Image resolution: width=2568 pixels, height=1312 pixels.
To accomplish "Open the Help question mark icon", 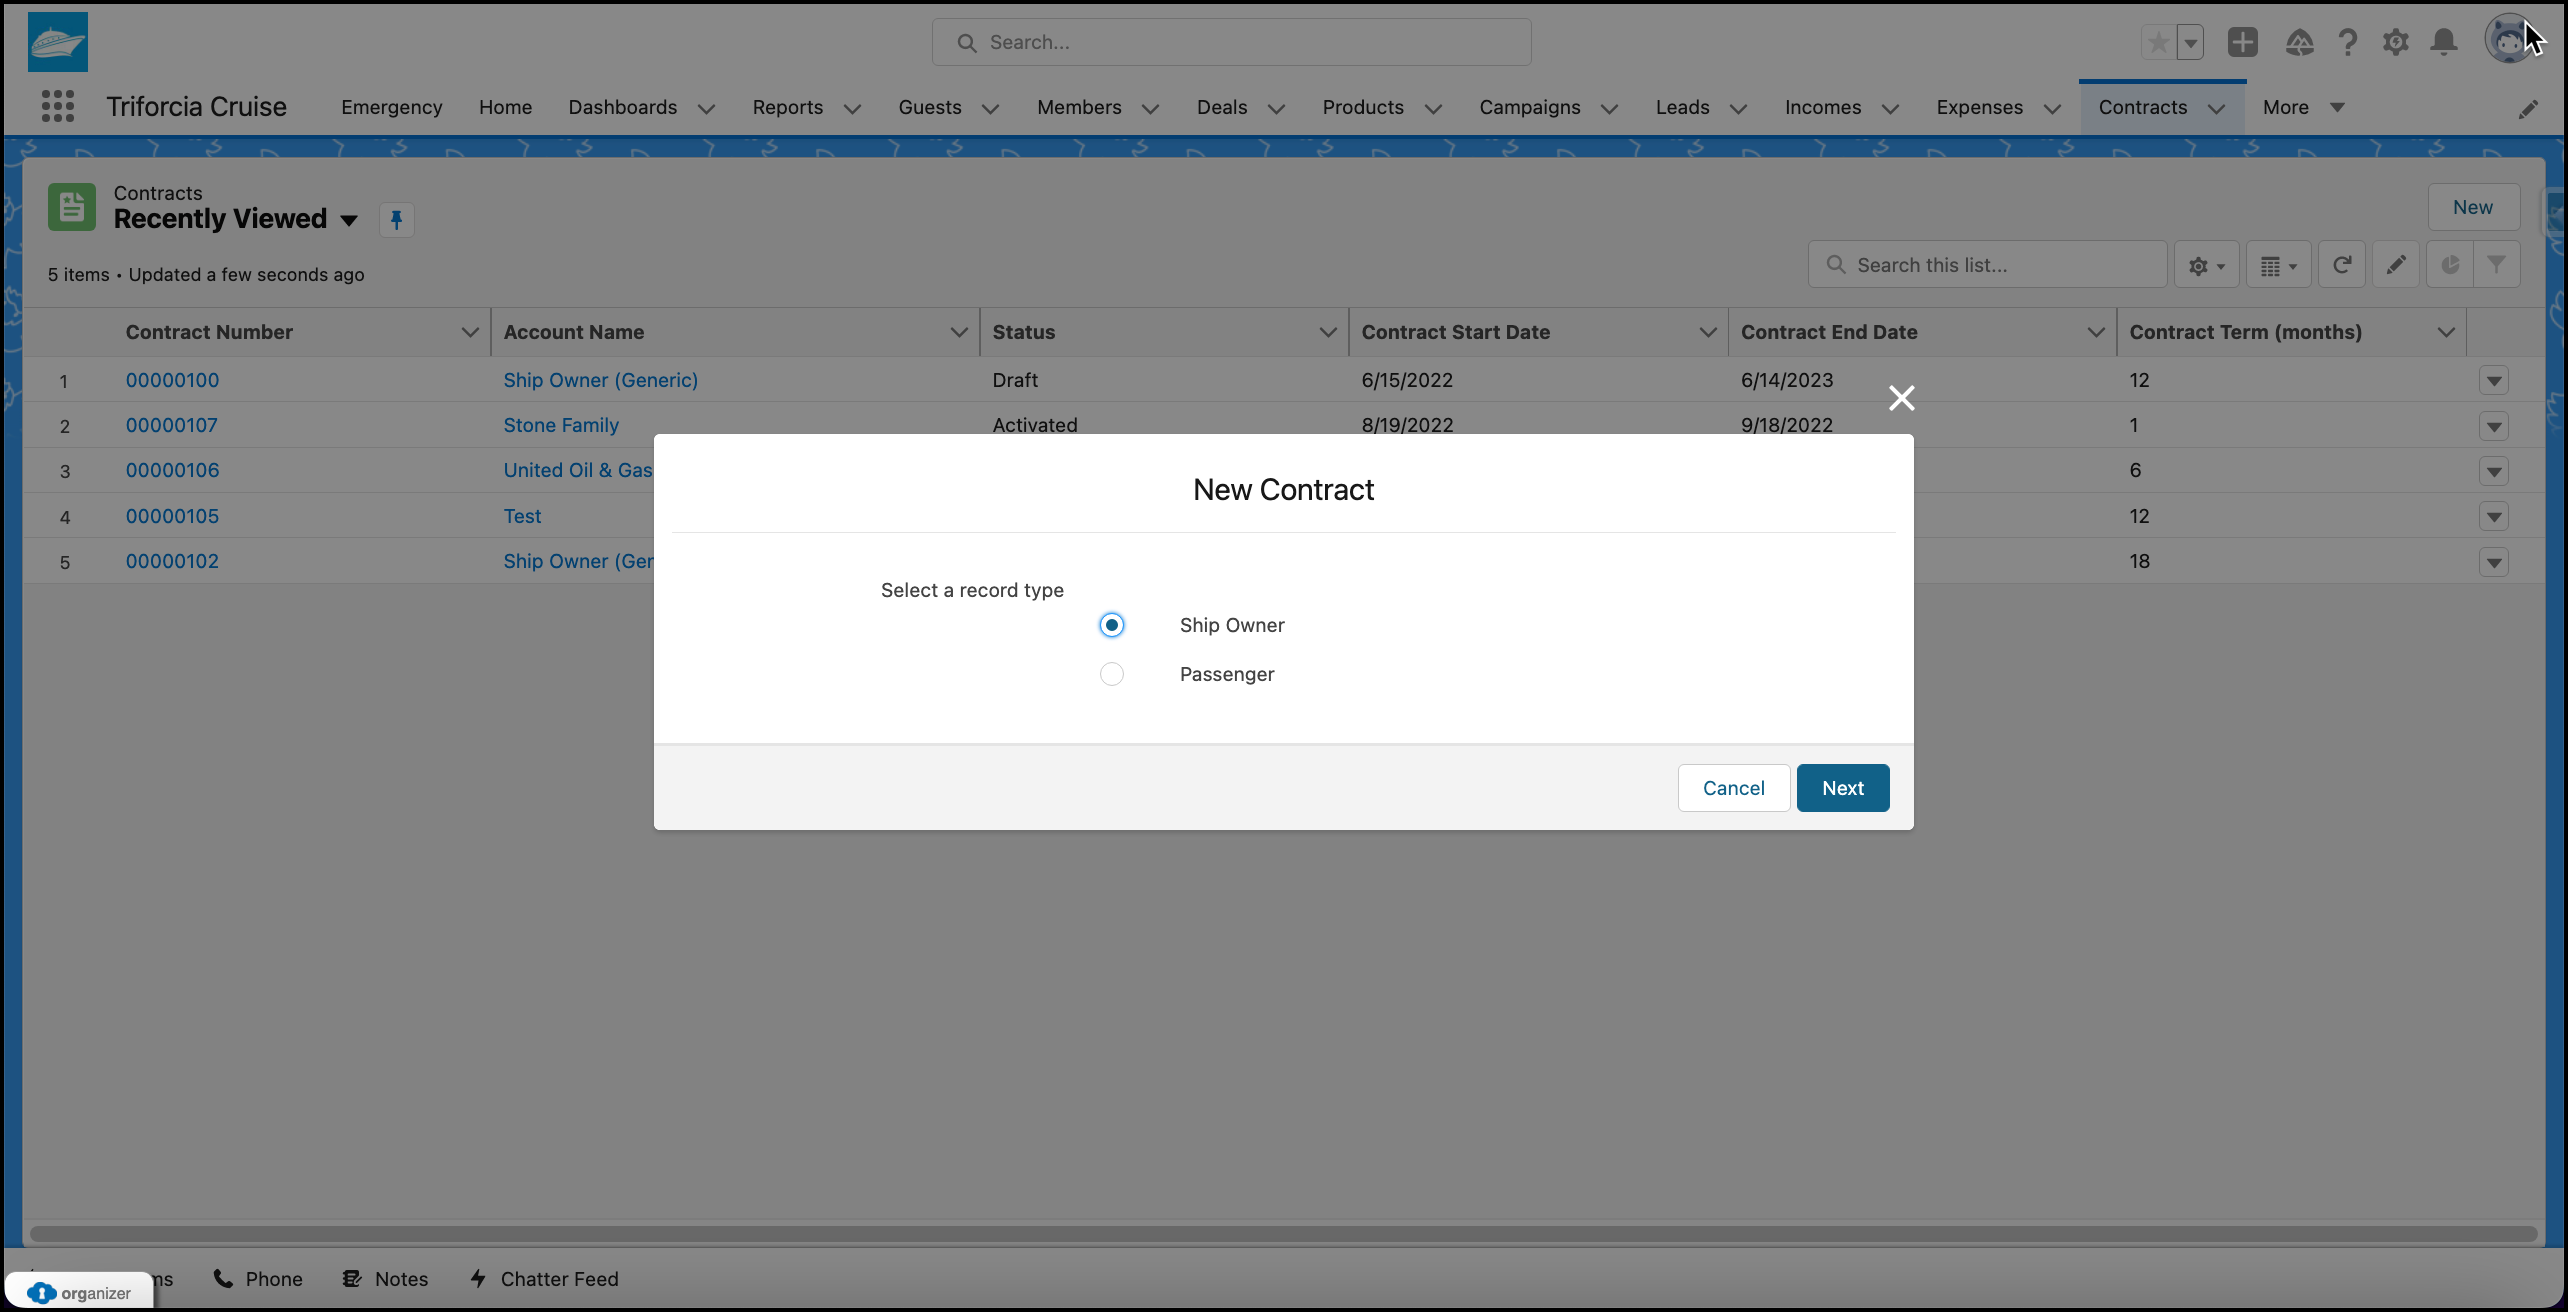I will coord(2347,42).
